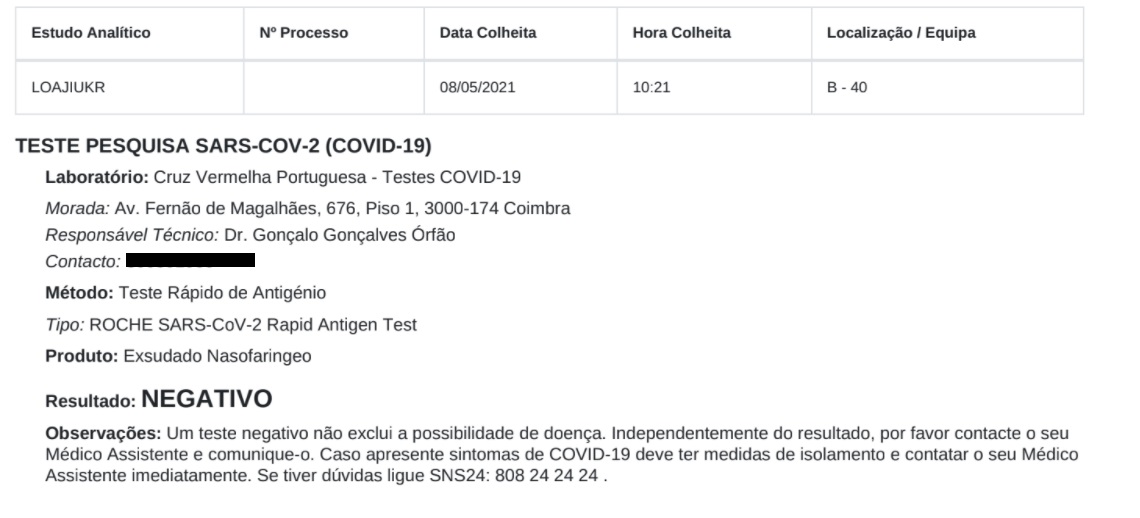Click the Data Colheita column header

(x=521, y=33)
